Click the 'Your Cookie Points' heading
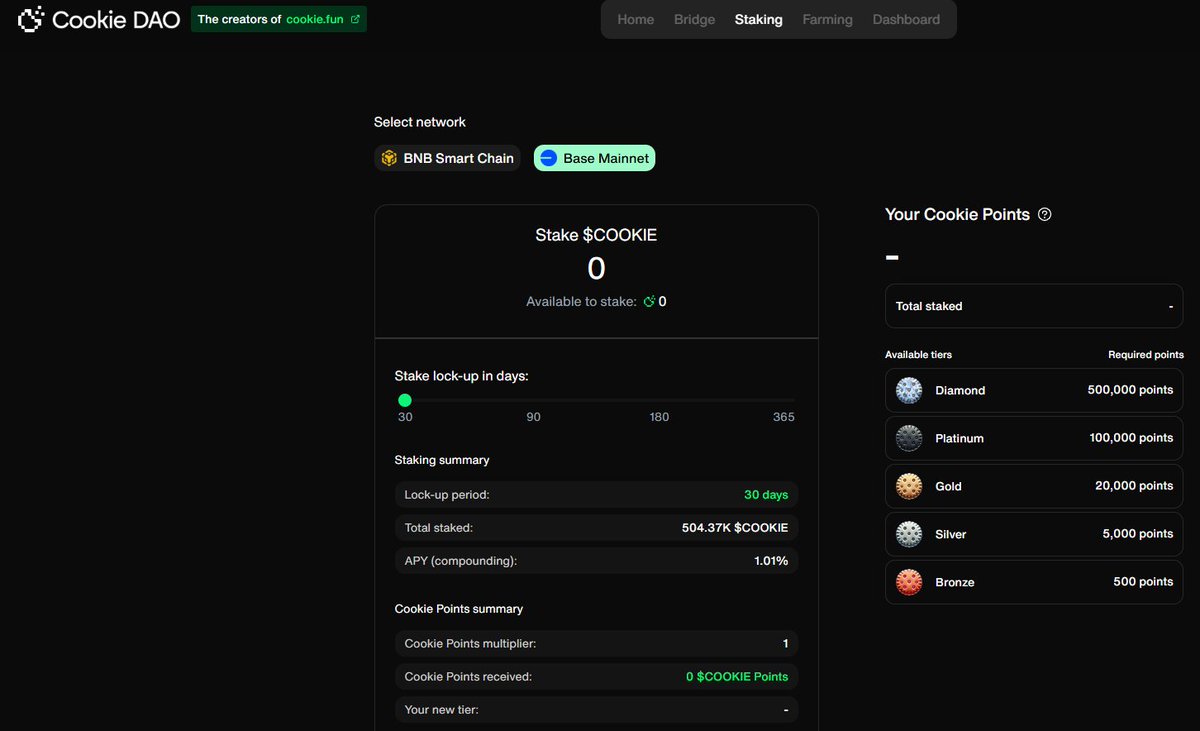 [x=957, y=214]
